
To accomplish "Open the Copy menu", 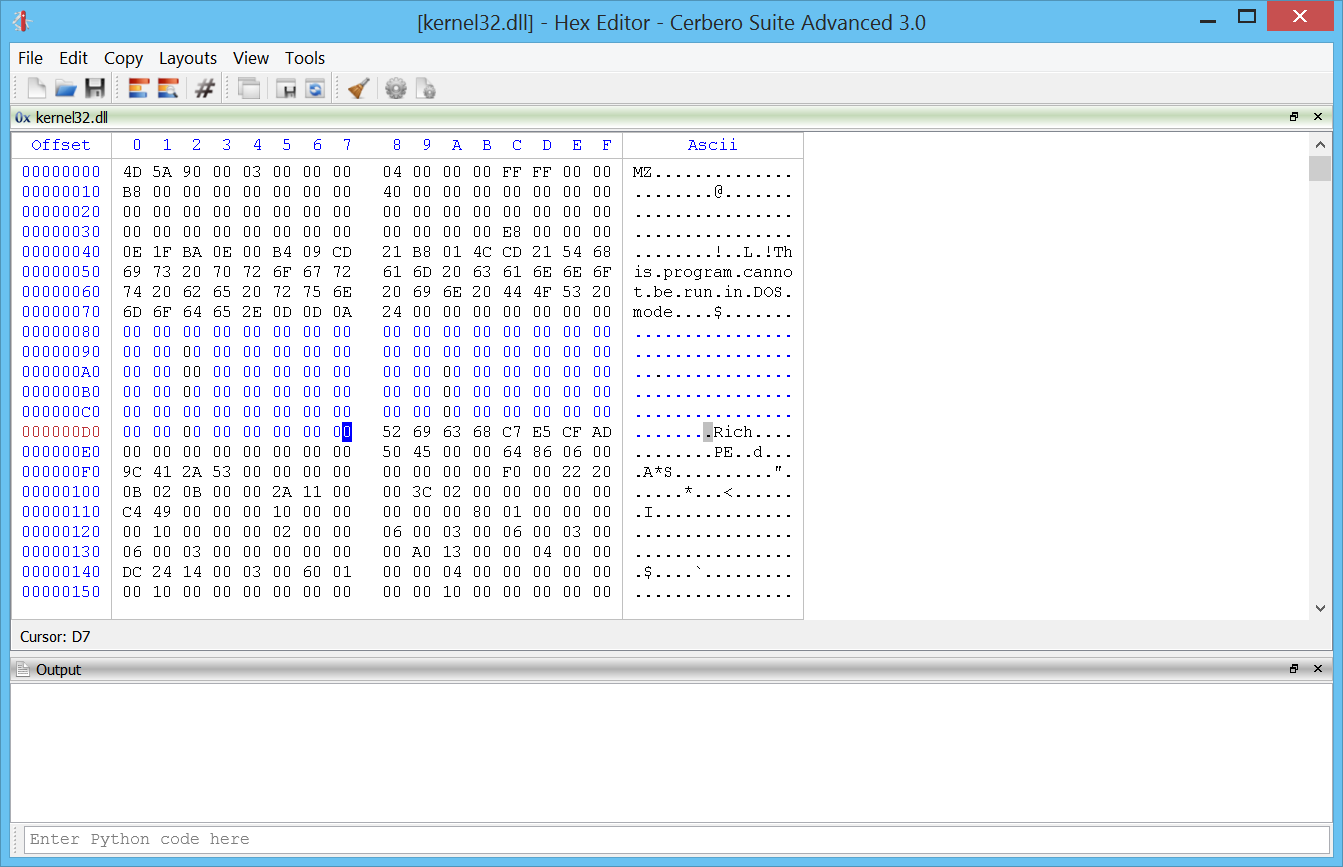I will pyautogui.click(x=123, y=58).
